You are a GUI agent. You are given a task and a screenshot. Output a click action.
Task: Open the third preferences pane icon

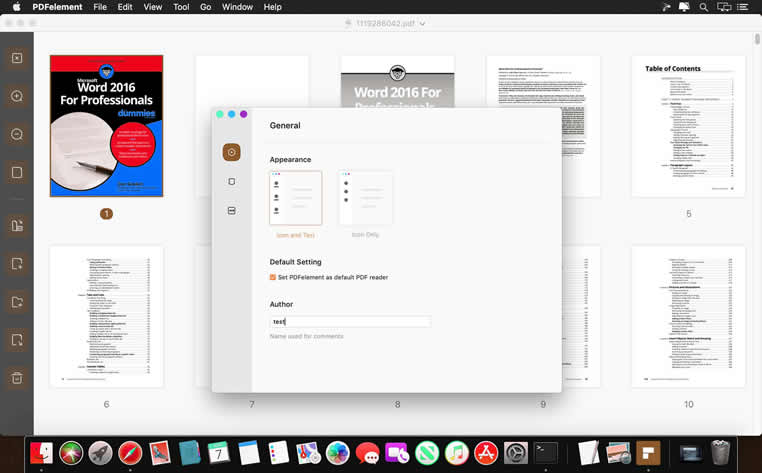click(x=232, y=210)
